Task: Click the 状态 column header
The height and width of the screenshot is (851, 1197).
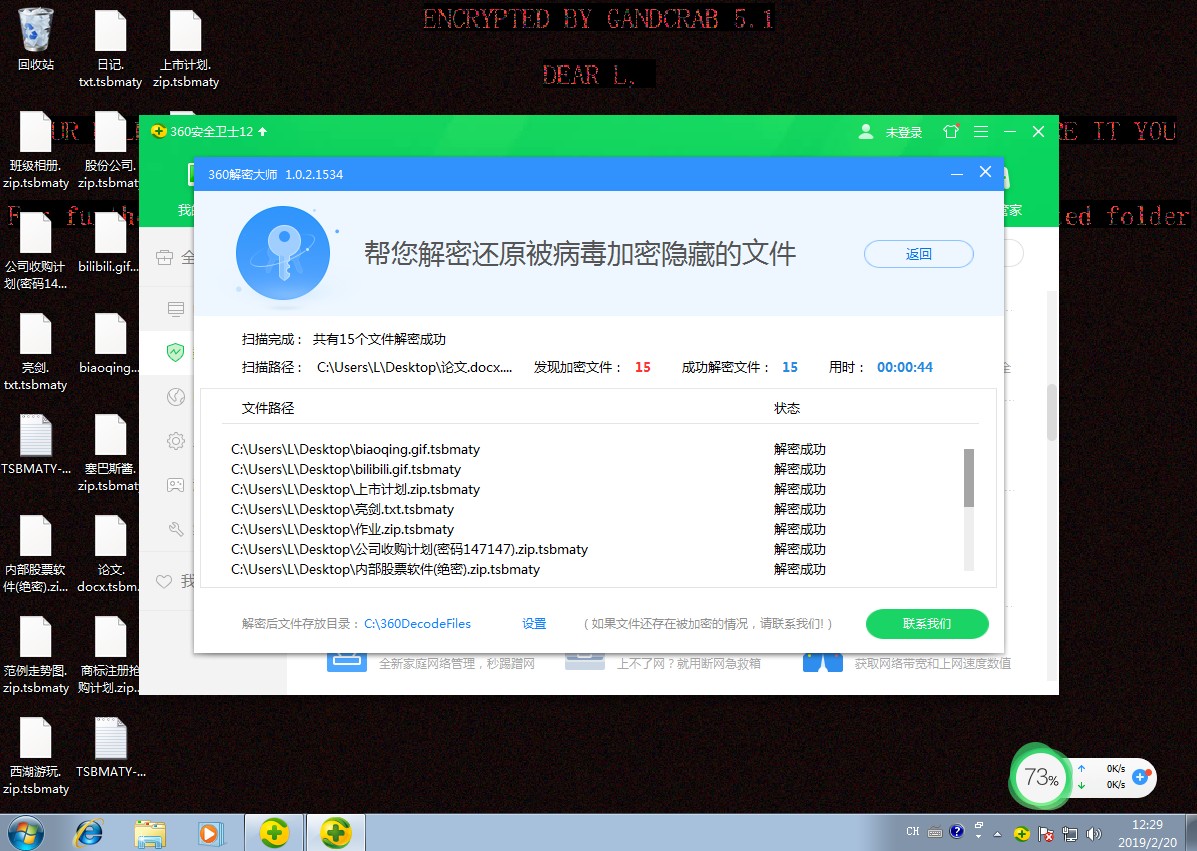Action: 786,408
